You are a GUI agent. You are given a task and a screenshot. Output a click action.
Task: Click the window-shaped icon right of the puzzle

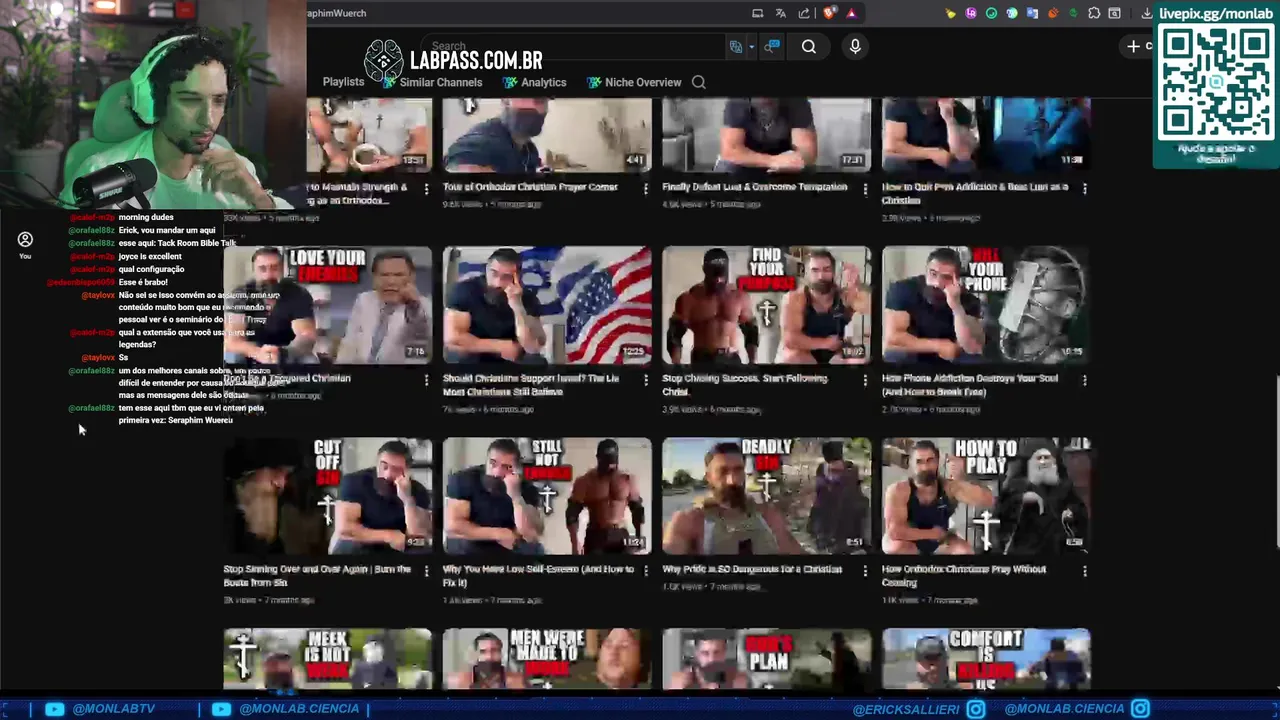(1114, 13)
